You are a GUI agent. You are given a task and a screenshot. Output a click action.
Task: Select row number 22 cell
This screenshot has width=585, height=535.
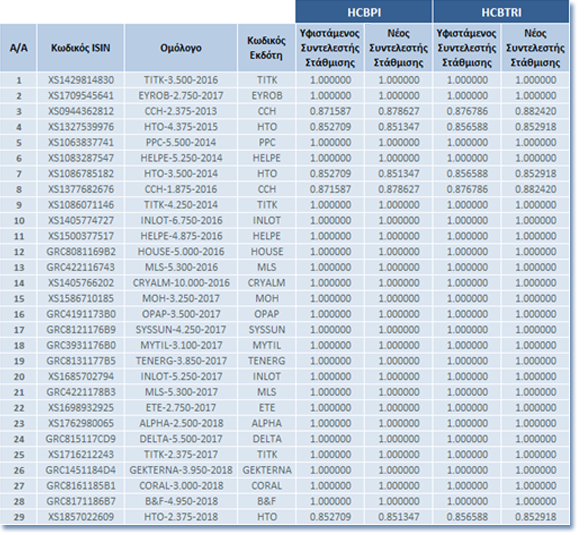tap(18, 408)
